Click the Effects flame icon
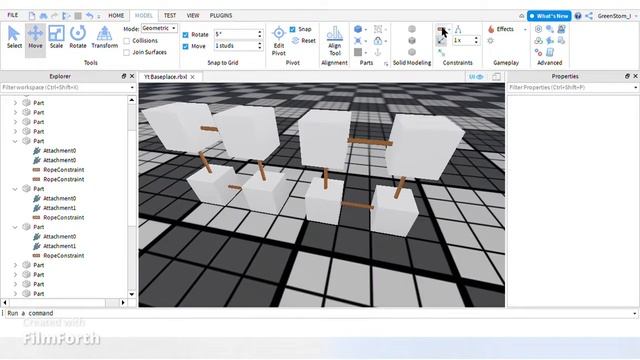The height and width of the screenshot is (360, 640). 491,29
